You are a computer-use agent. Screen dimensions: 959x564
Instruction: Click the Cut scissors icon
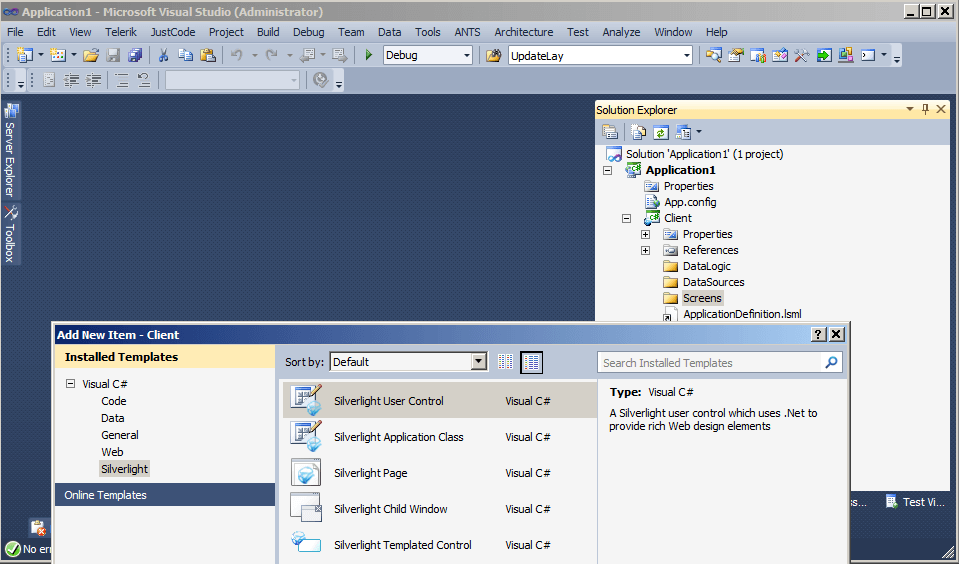[x=163, y=55]
